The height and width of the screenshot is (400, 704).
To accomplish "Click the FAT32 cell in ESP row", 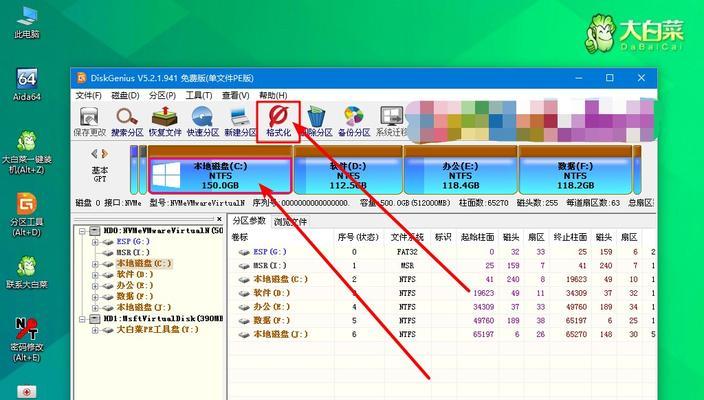I will (x=407, y=252).
